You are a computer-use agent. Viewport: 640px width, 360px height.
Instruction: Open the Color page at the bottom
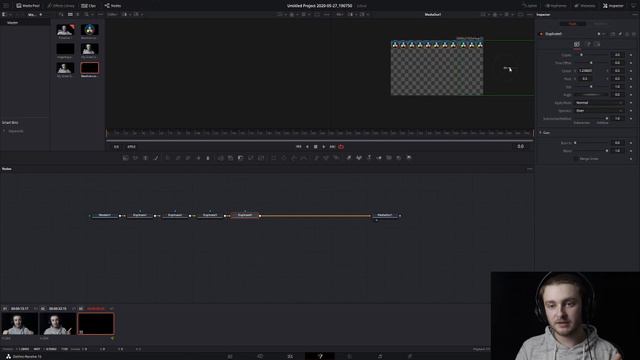point(350,356)
